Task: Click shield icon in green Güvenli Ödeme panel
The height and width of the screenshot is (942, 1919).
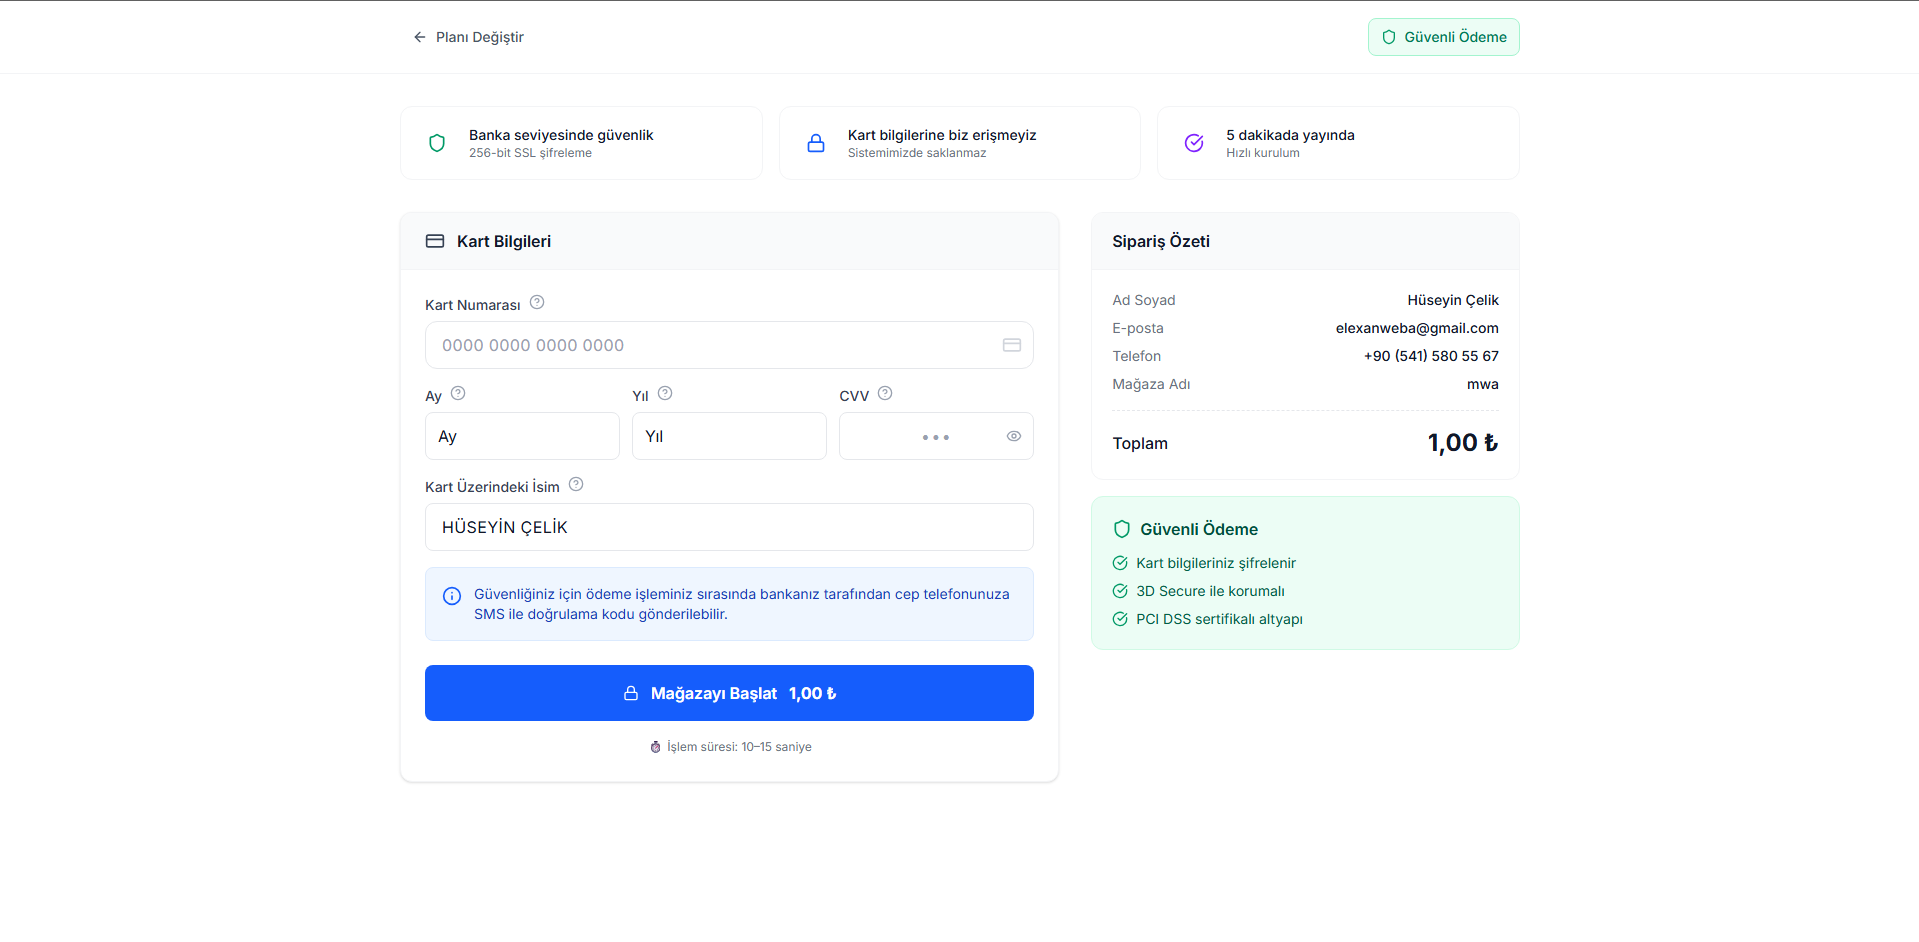Action: (x=1122, y=529)
